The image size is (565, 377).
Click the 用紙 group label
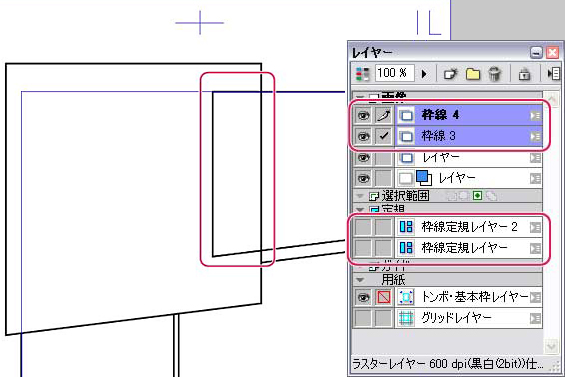pyautogui.click(x=393, y=279)
